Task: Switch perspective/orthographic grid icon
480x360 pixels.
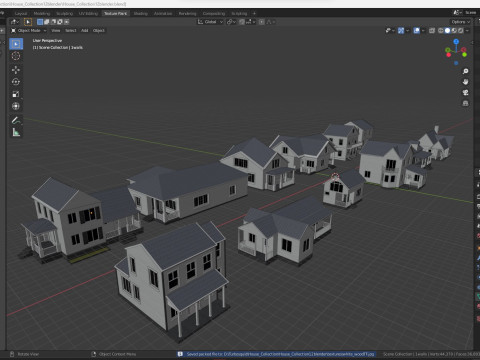Action: click(466, 103)
